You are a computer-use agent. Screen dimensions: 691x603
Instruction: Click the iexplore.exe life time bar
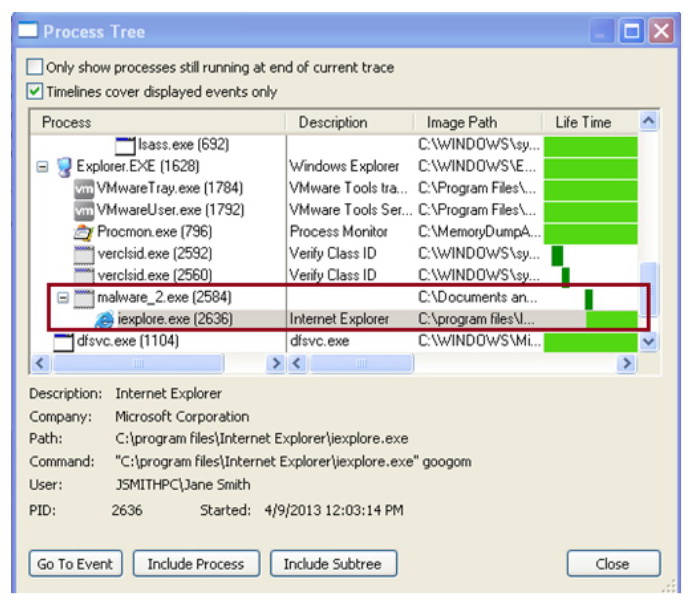(612, 320)
